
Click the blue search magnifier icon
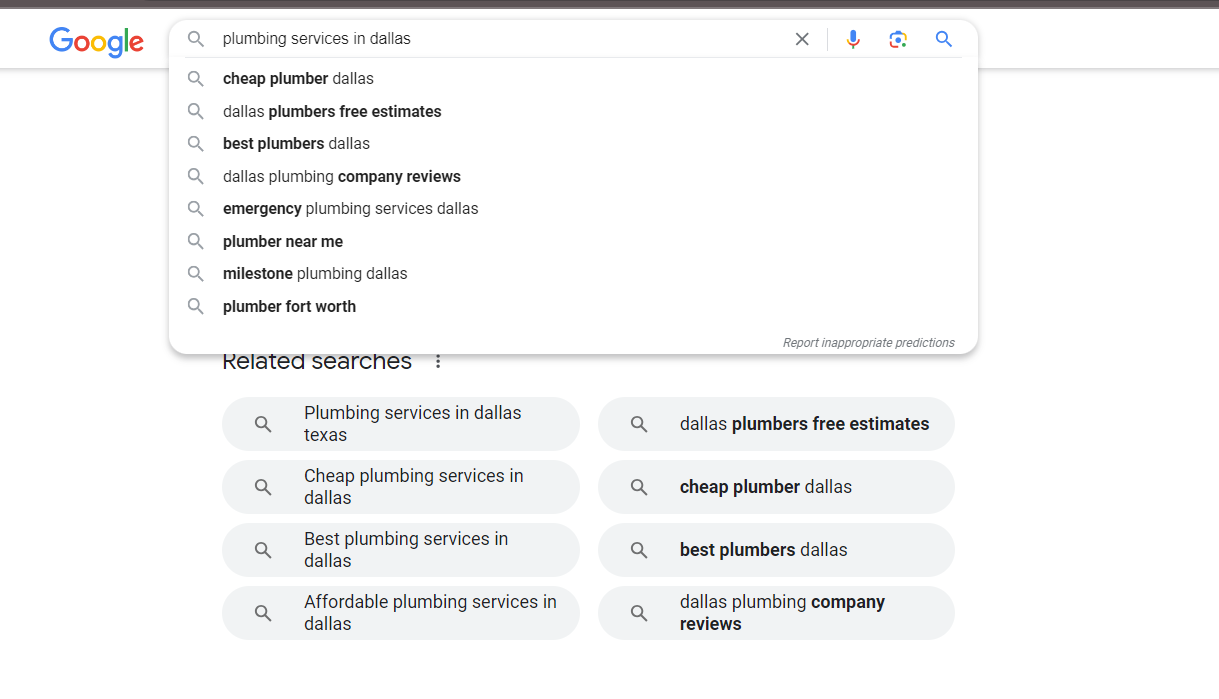(943, 39)
